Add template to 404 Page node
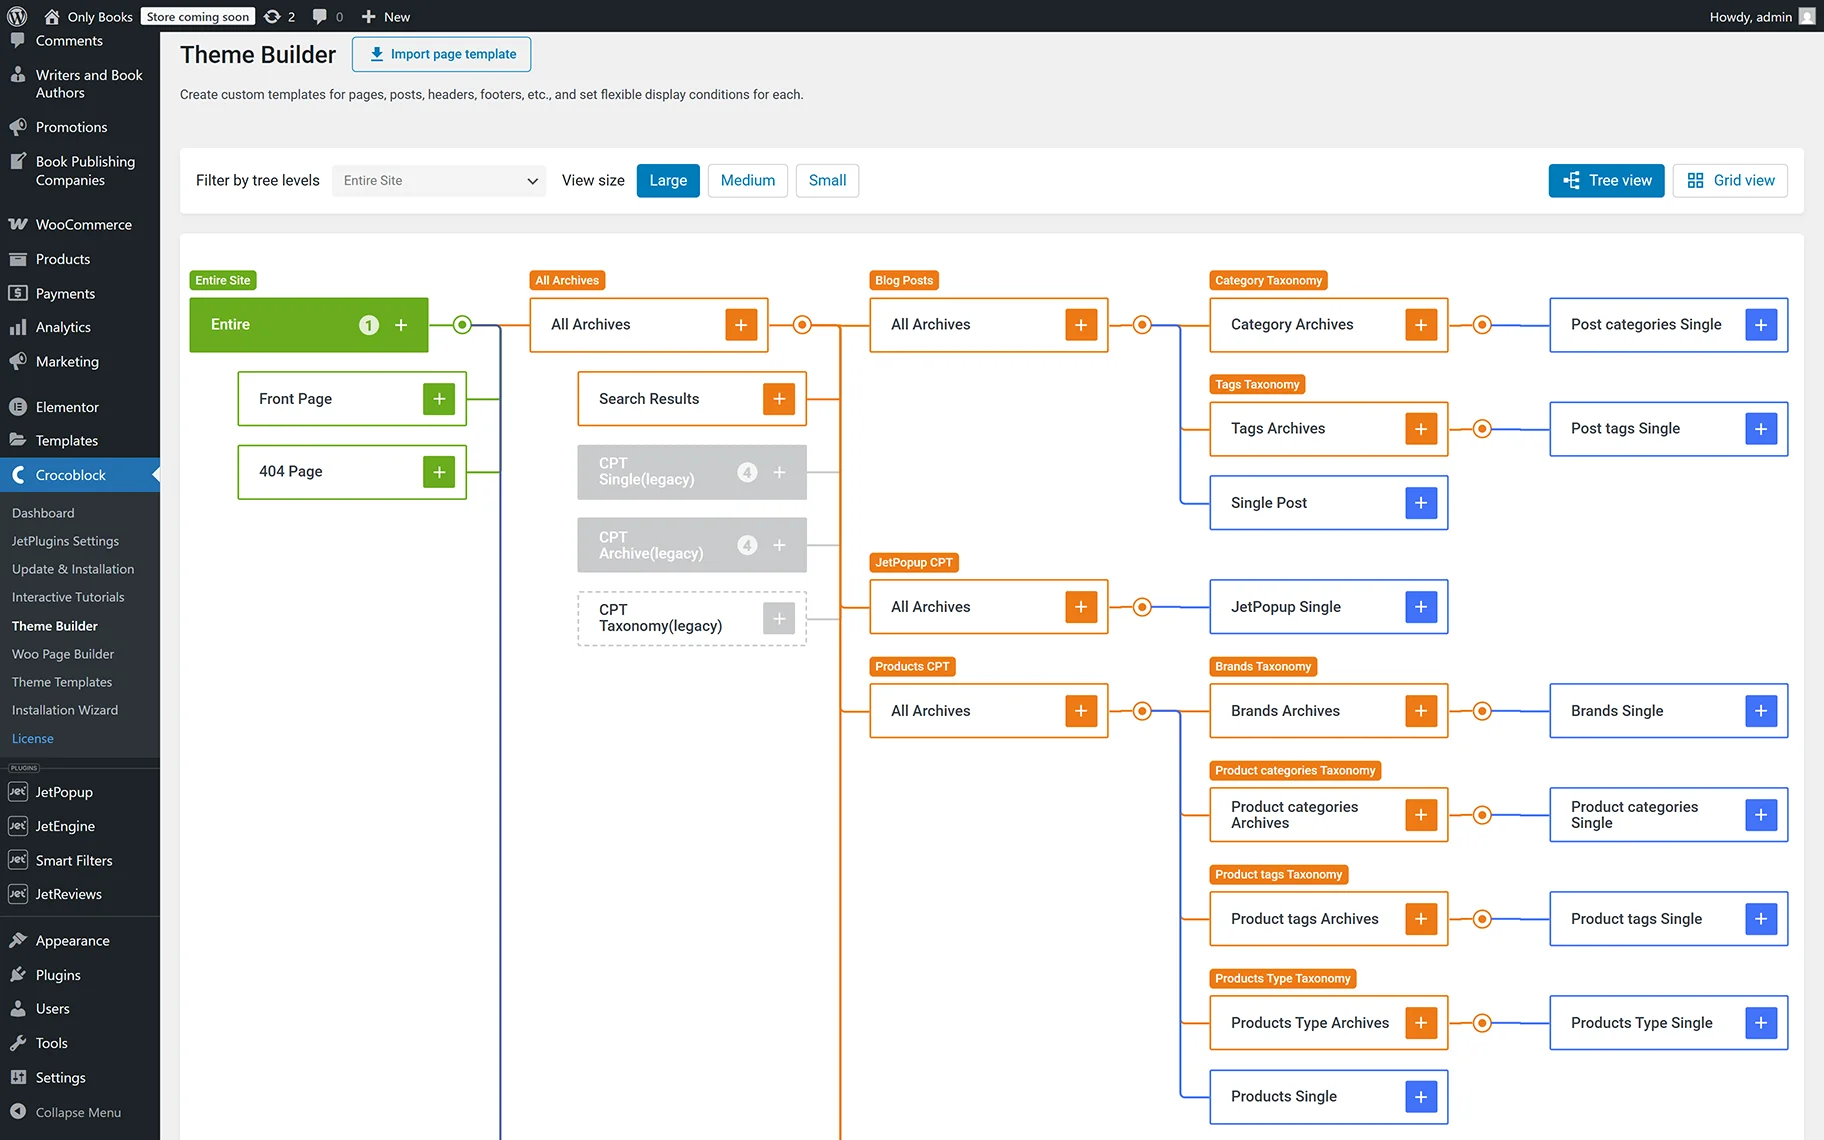This screenshot has height=1140, width=1824. click(x=439, y=472)
